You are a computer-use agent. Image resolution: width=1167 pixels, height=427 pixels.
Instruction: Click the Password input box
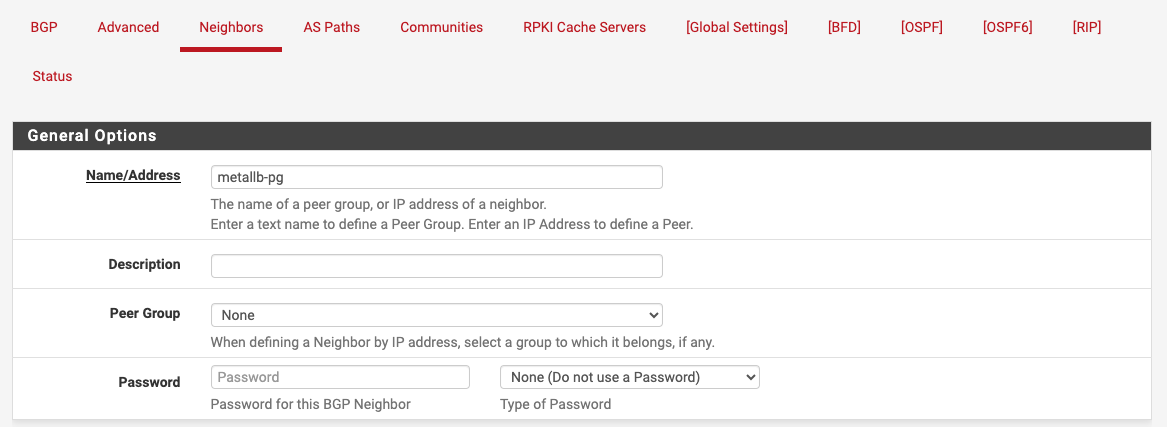(x=340, y=377)
